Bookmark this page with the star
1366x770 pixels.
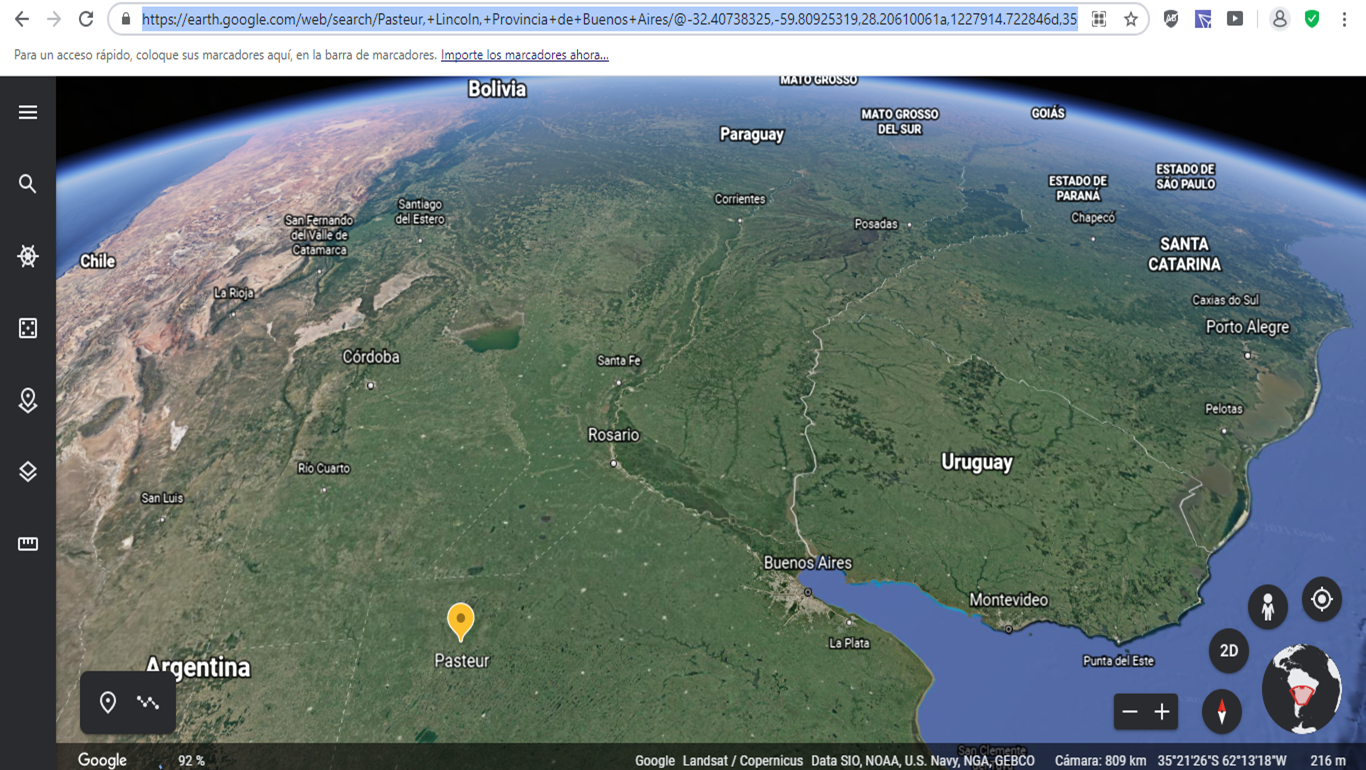click(1131, 19)
